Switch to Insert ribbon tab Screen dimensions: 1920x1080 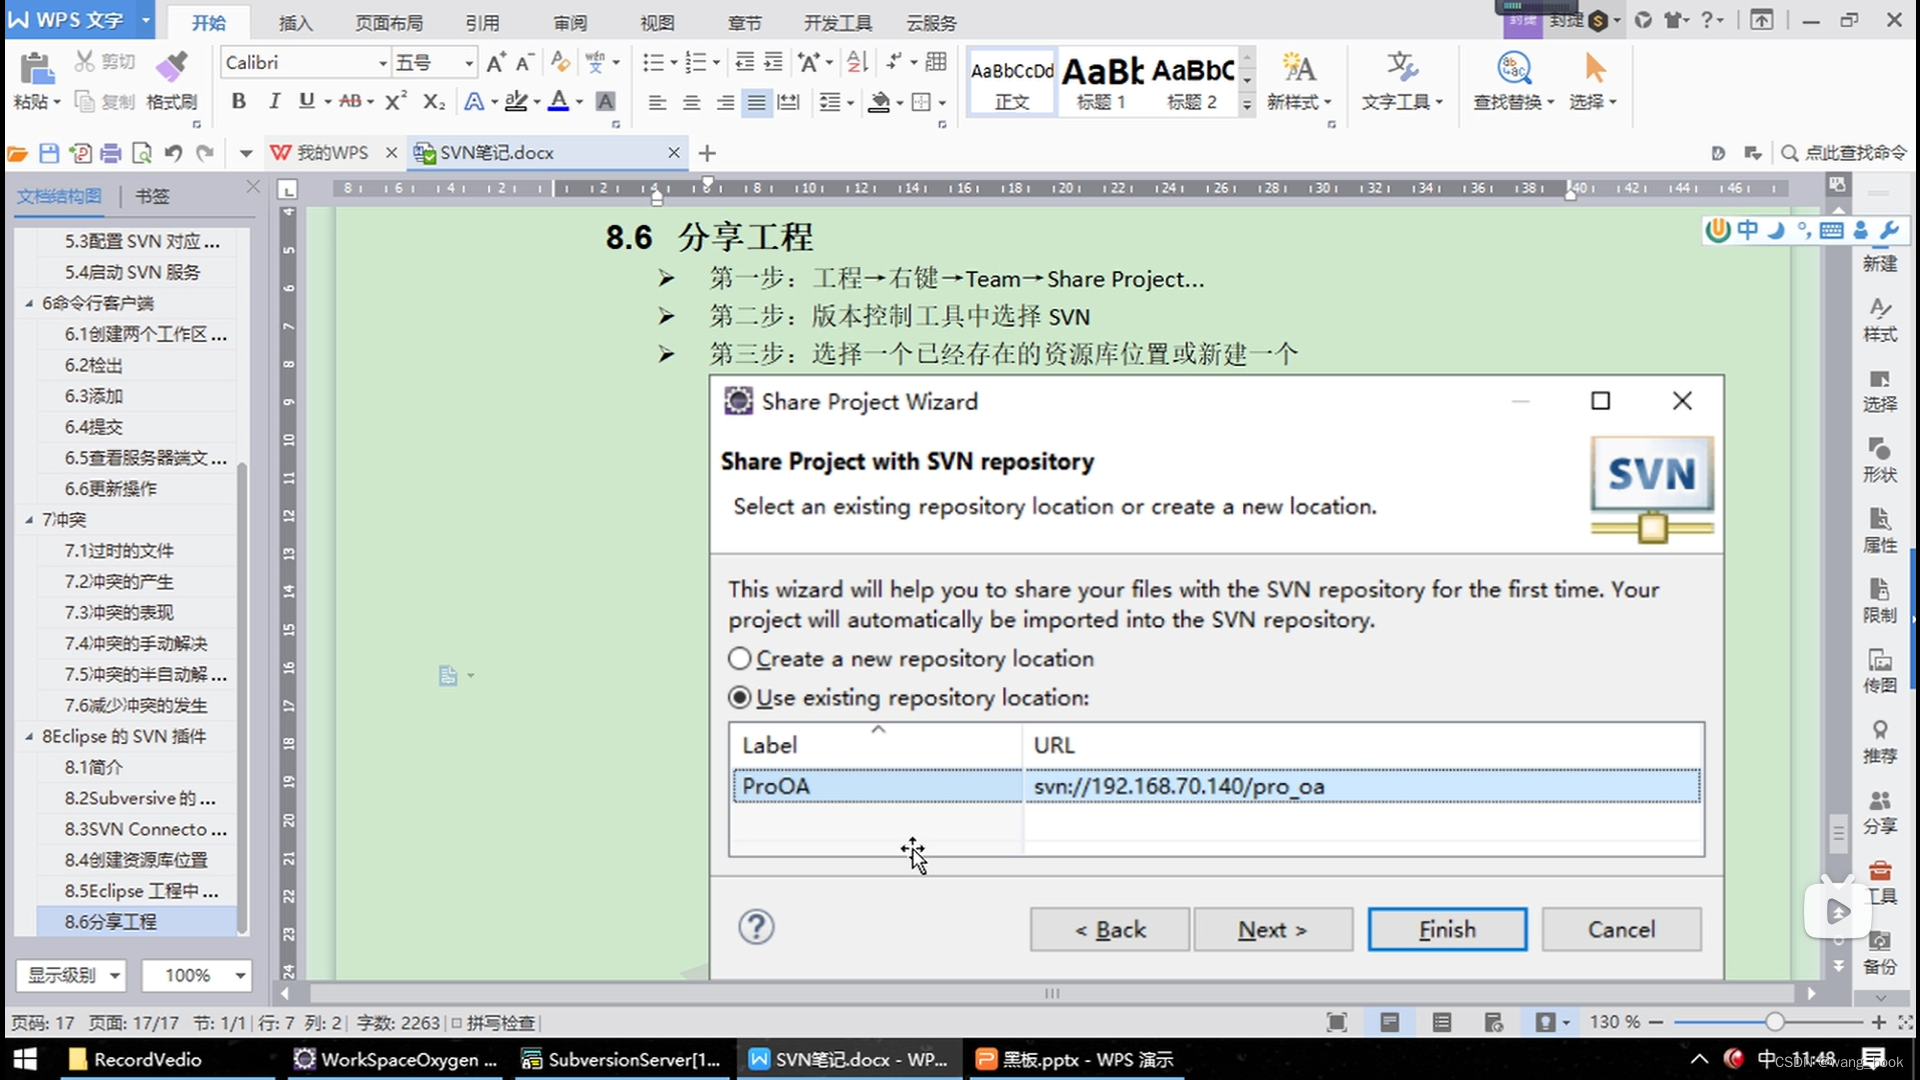point(295,22)
